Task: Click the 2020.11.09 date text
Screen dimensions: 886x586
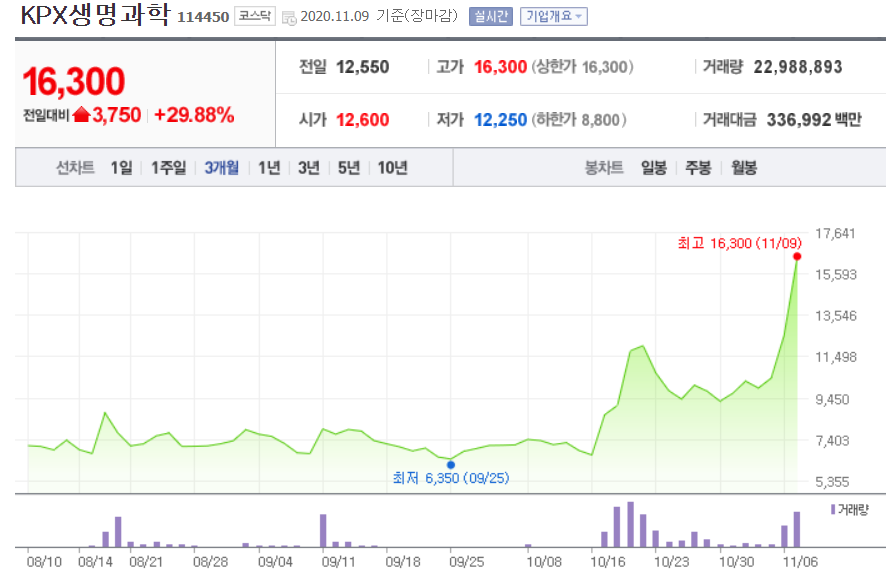Action: [335, 16]
